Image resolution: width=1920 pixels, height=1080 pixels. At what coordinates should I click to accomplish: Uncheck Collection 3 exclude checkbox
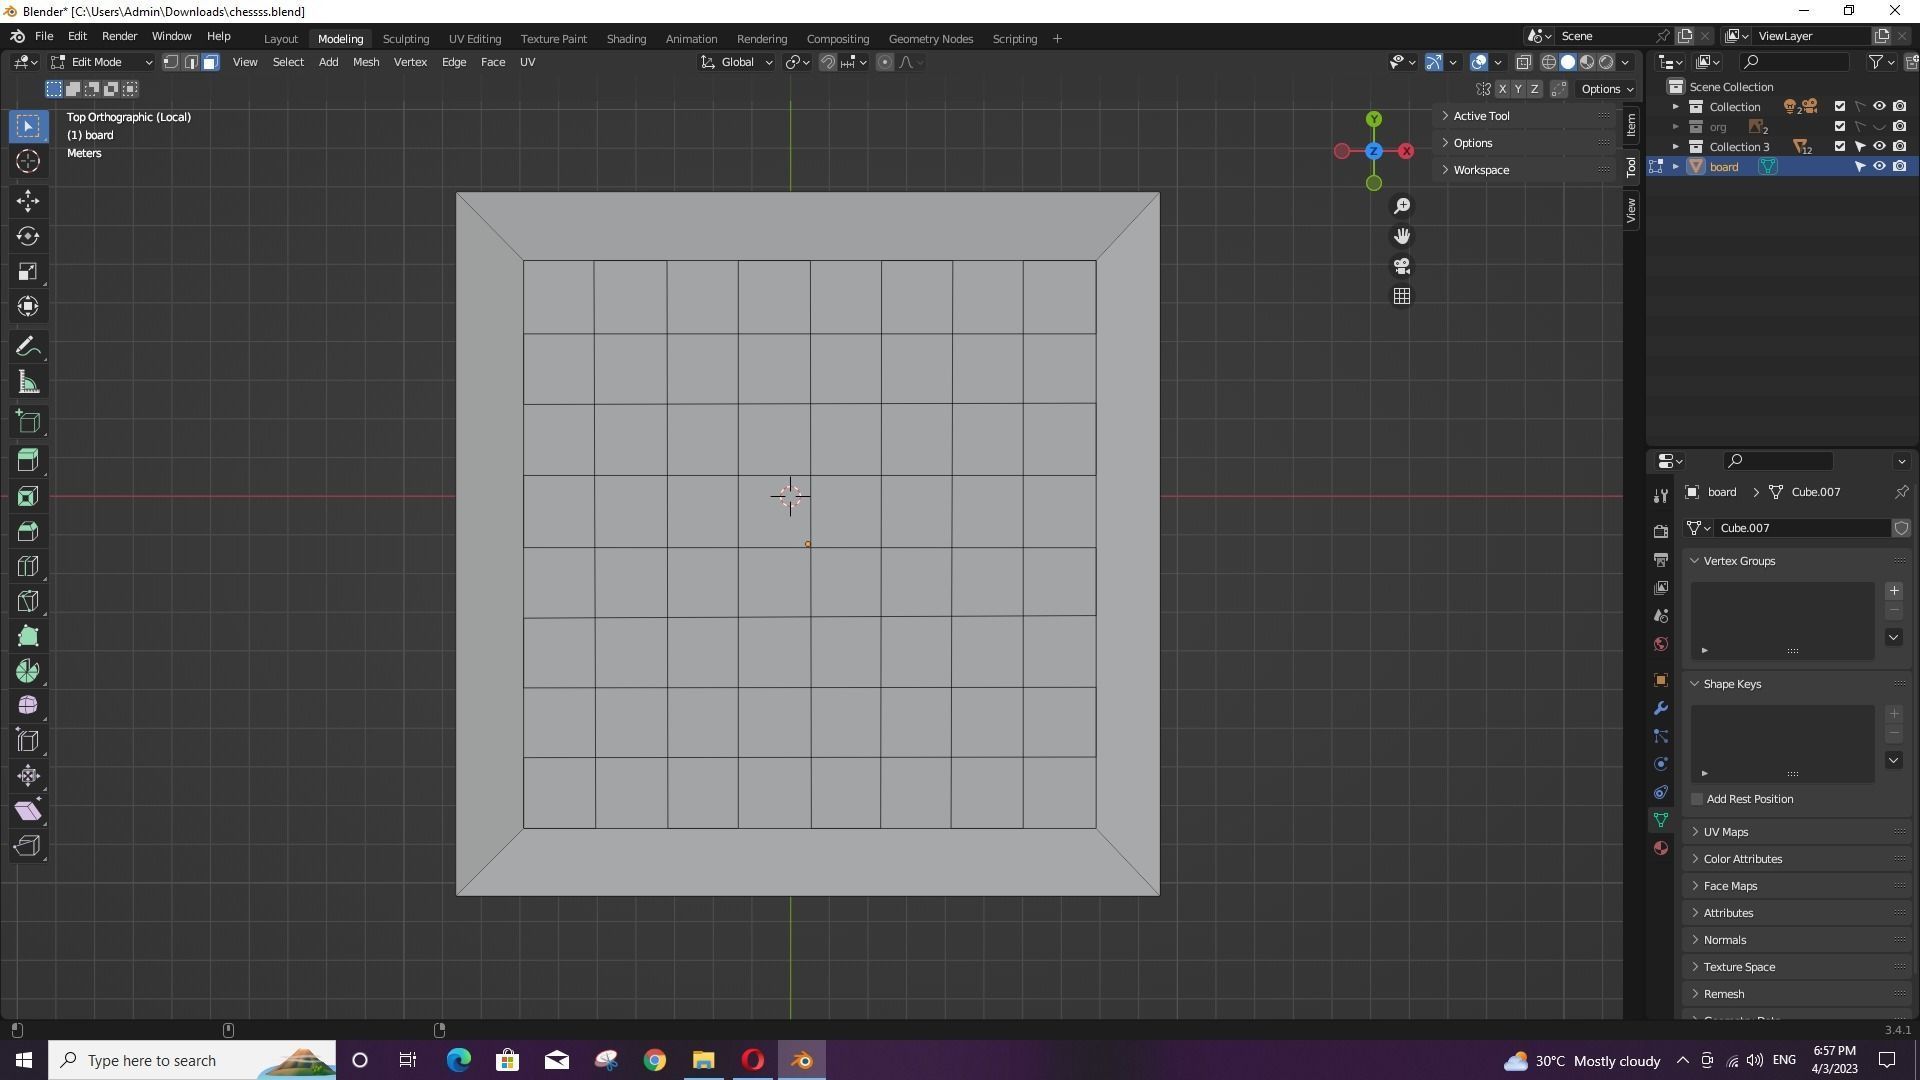(1839, 147)
